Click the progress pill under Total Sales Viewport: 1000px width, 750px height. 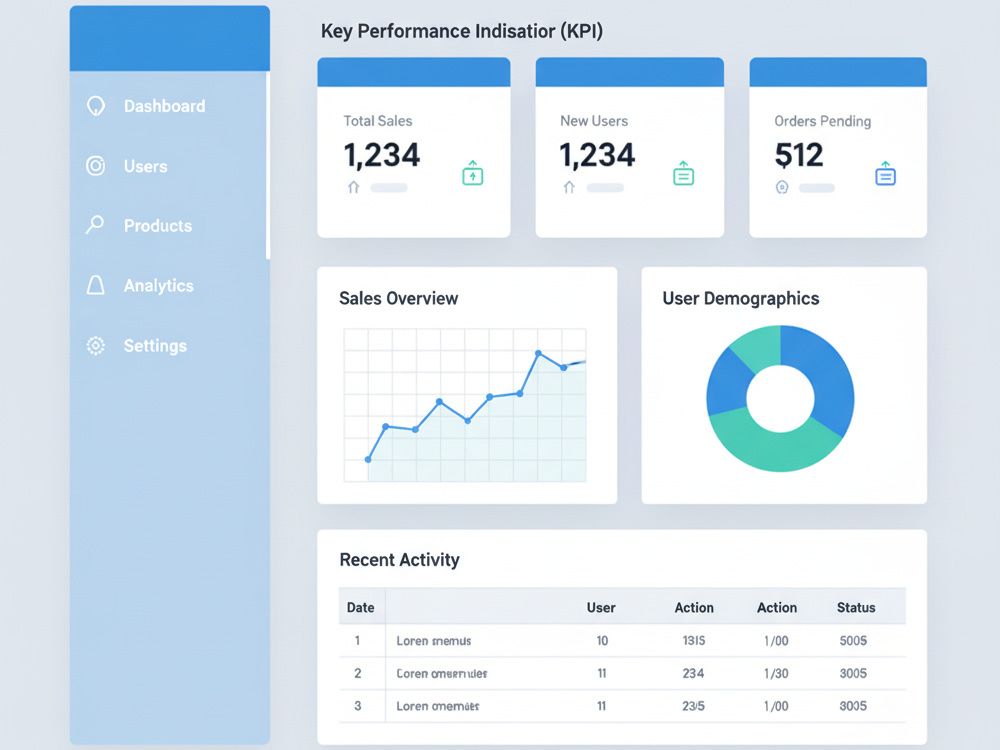tap(389, 188)
